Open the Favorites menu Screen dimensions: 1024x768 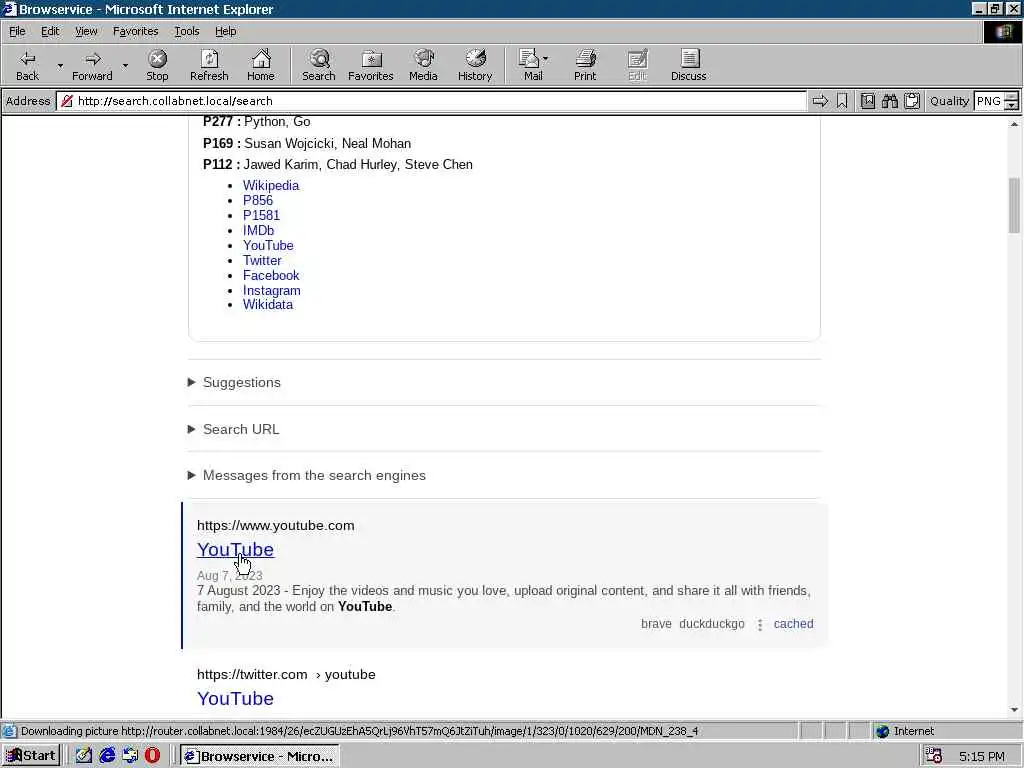(135, 31)
